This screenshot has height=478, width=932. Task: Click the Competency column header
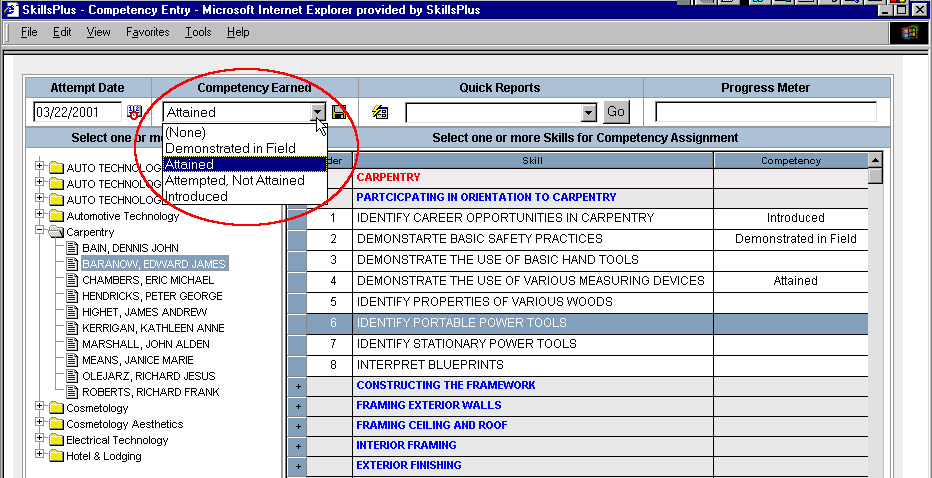tap(791, 161)
